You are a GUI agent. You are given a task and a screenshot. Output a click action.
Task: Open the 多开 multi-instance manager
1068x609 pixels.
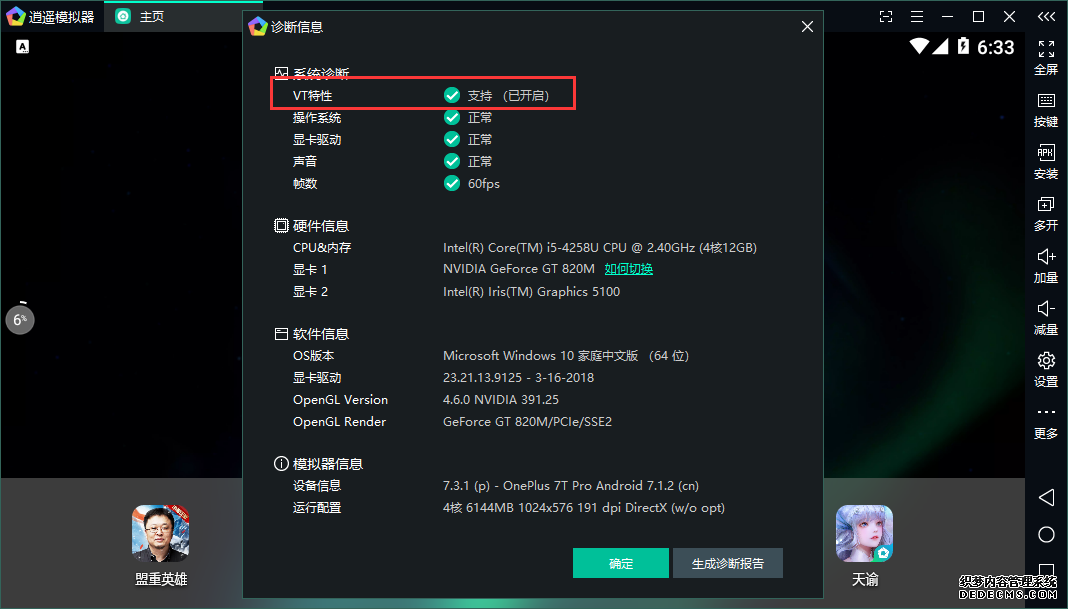[x=1046, y=214]
